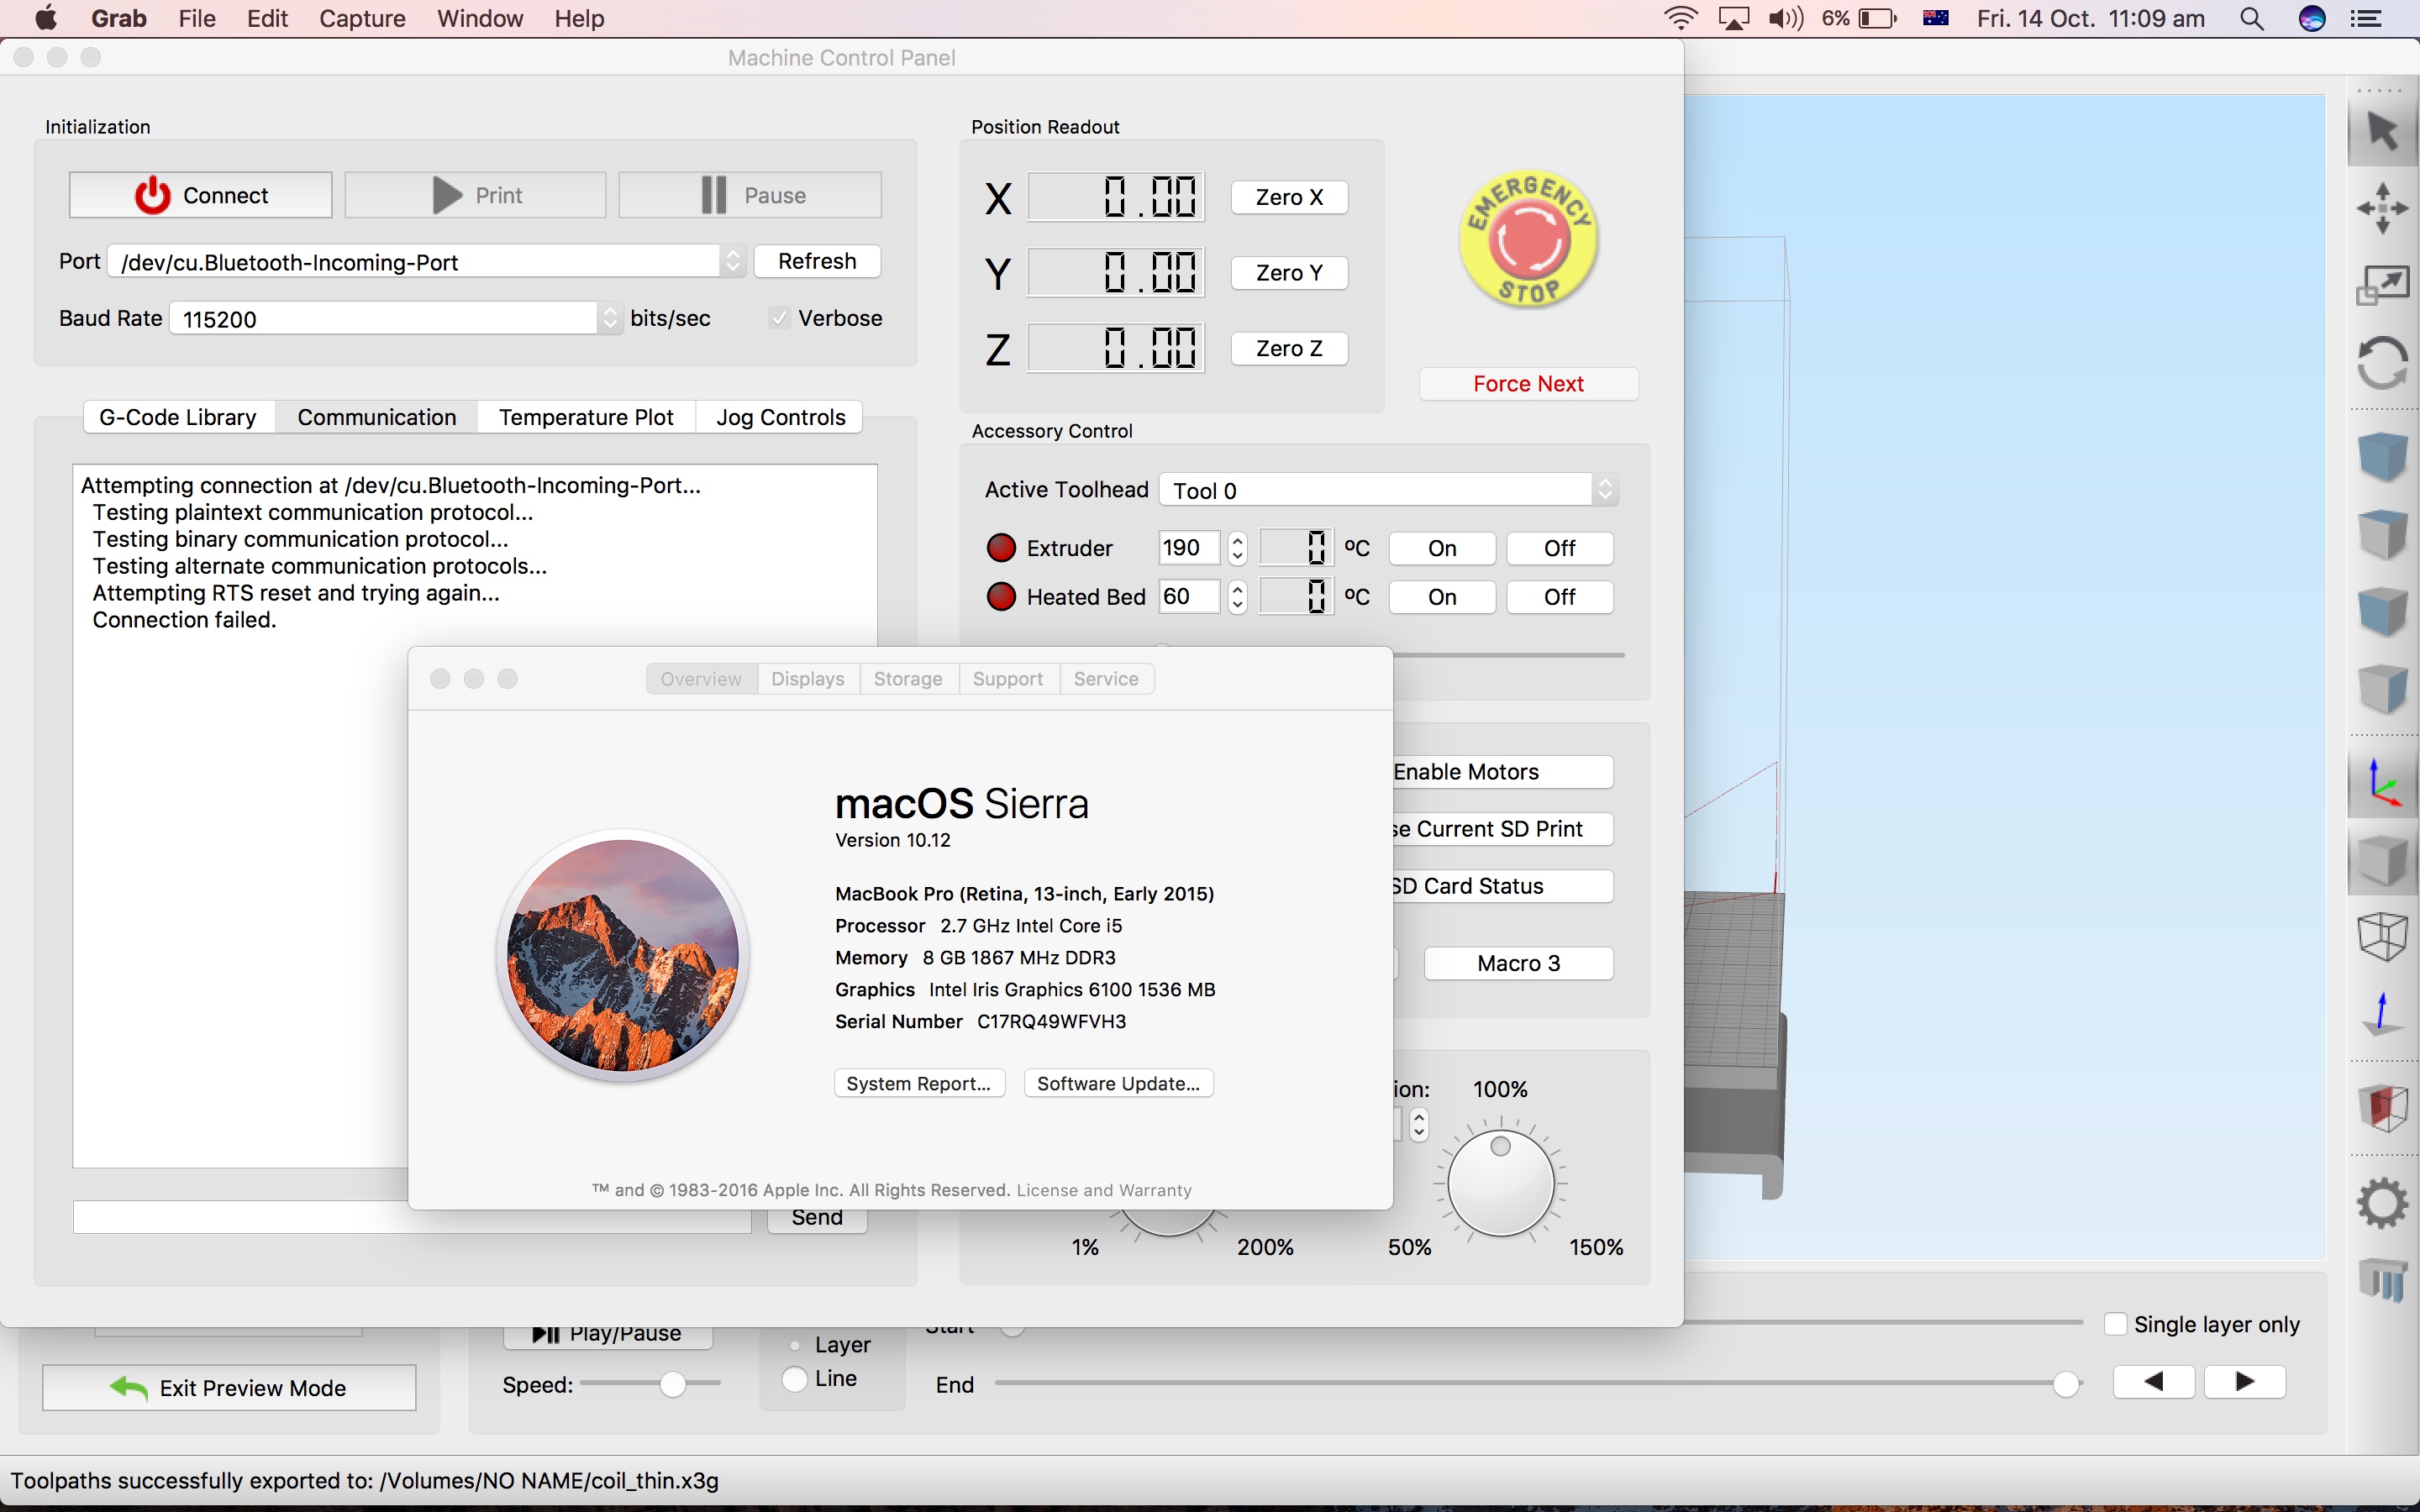Click Refresh next to the Port field
This screenshot has height=1512, width=2420.
click(817, 261)
